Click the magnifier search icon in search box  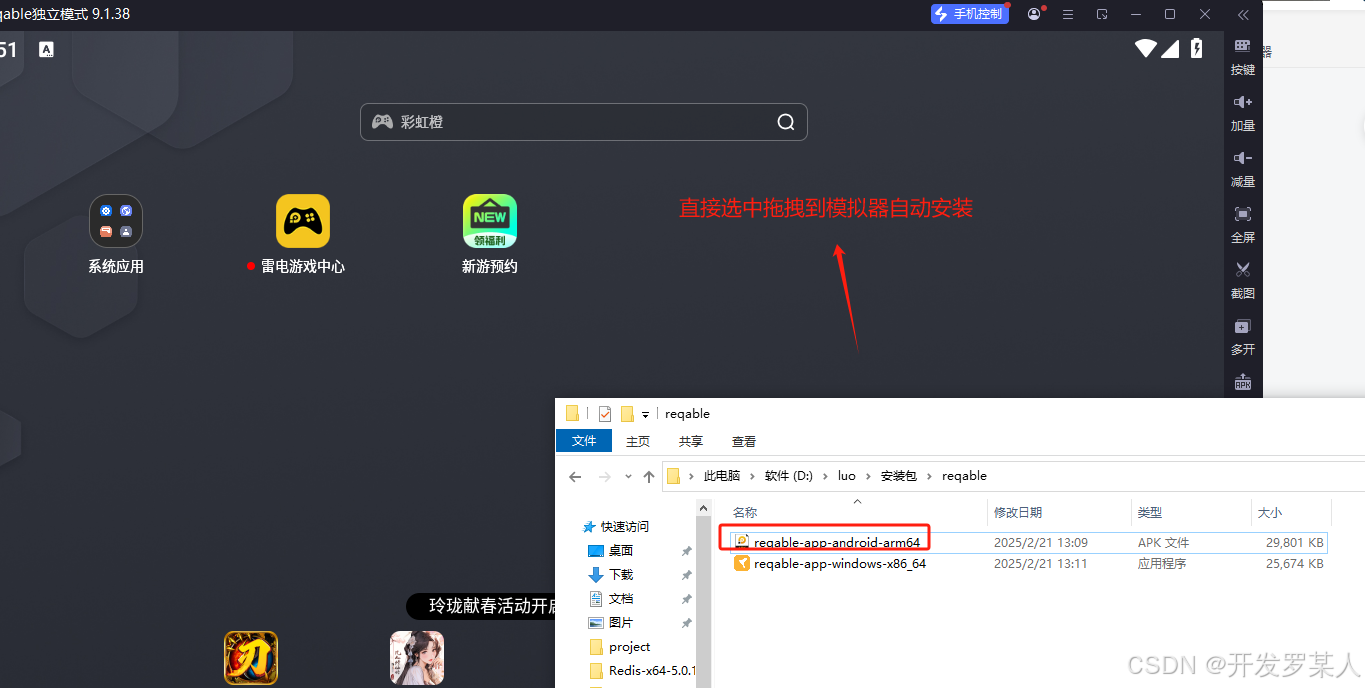point(786,122)
